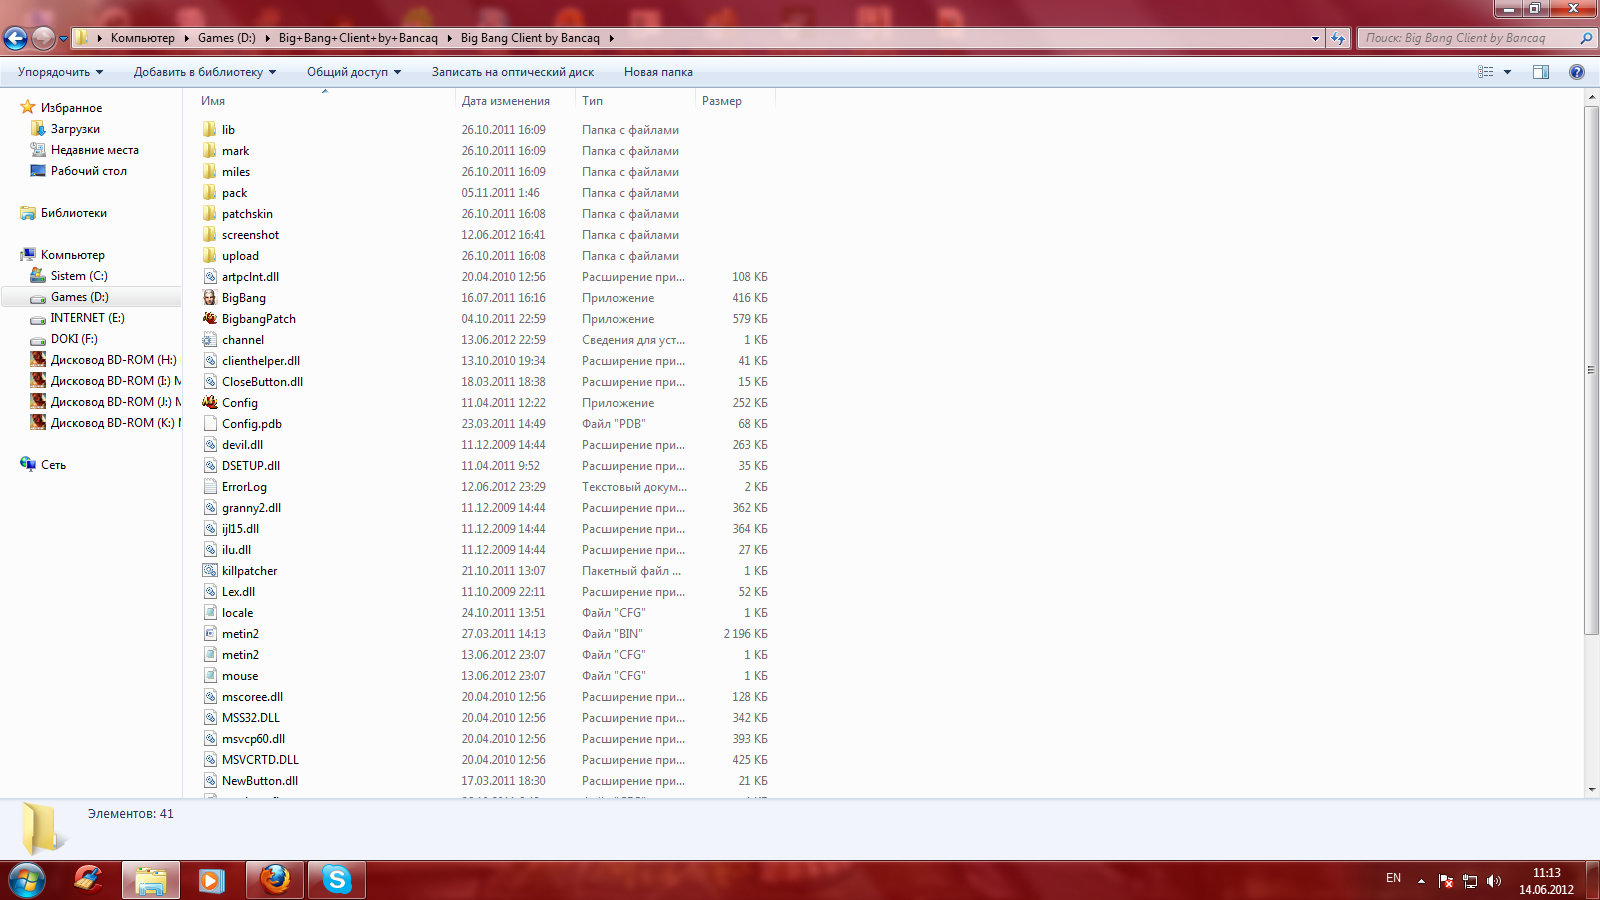
Task: Open the Windows Start button
Action: coord(27,880)
